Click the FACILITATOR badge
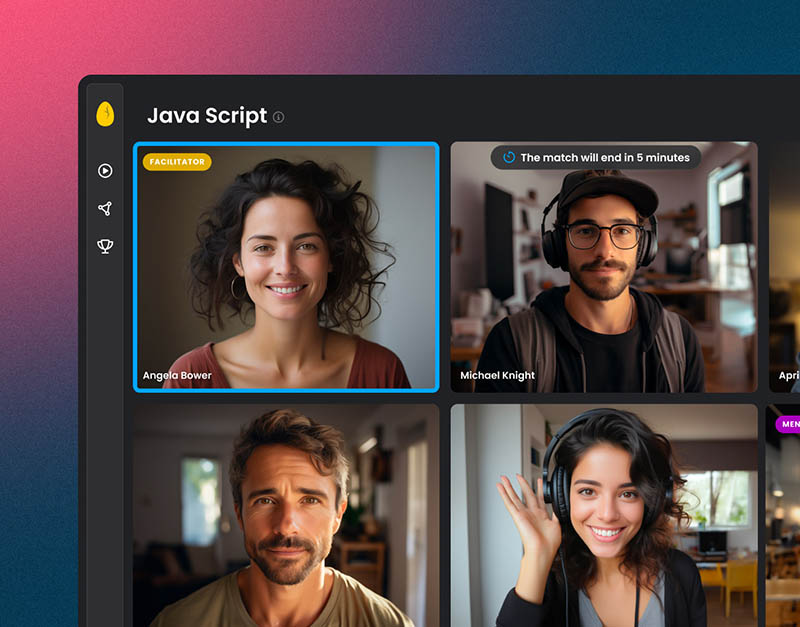 pos(177,162)
